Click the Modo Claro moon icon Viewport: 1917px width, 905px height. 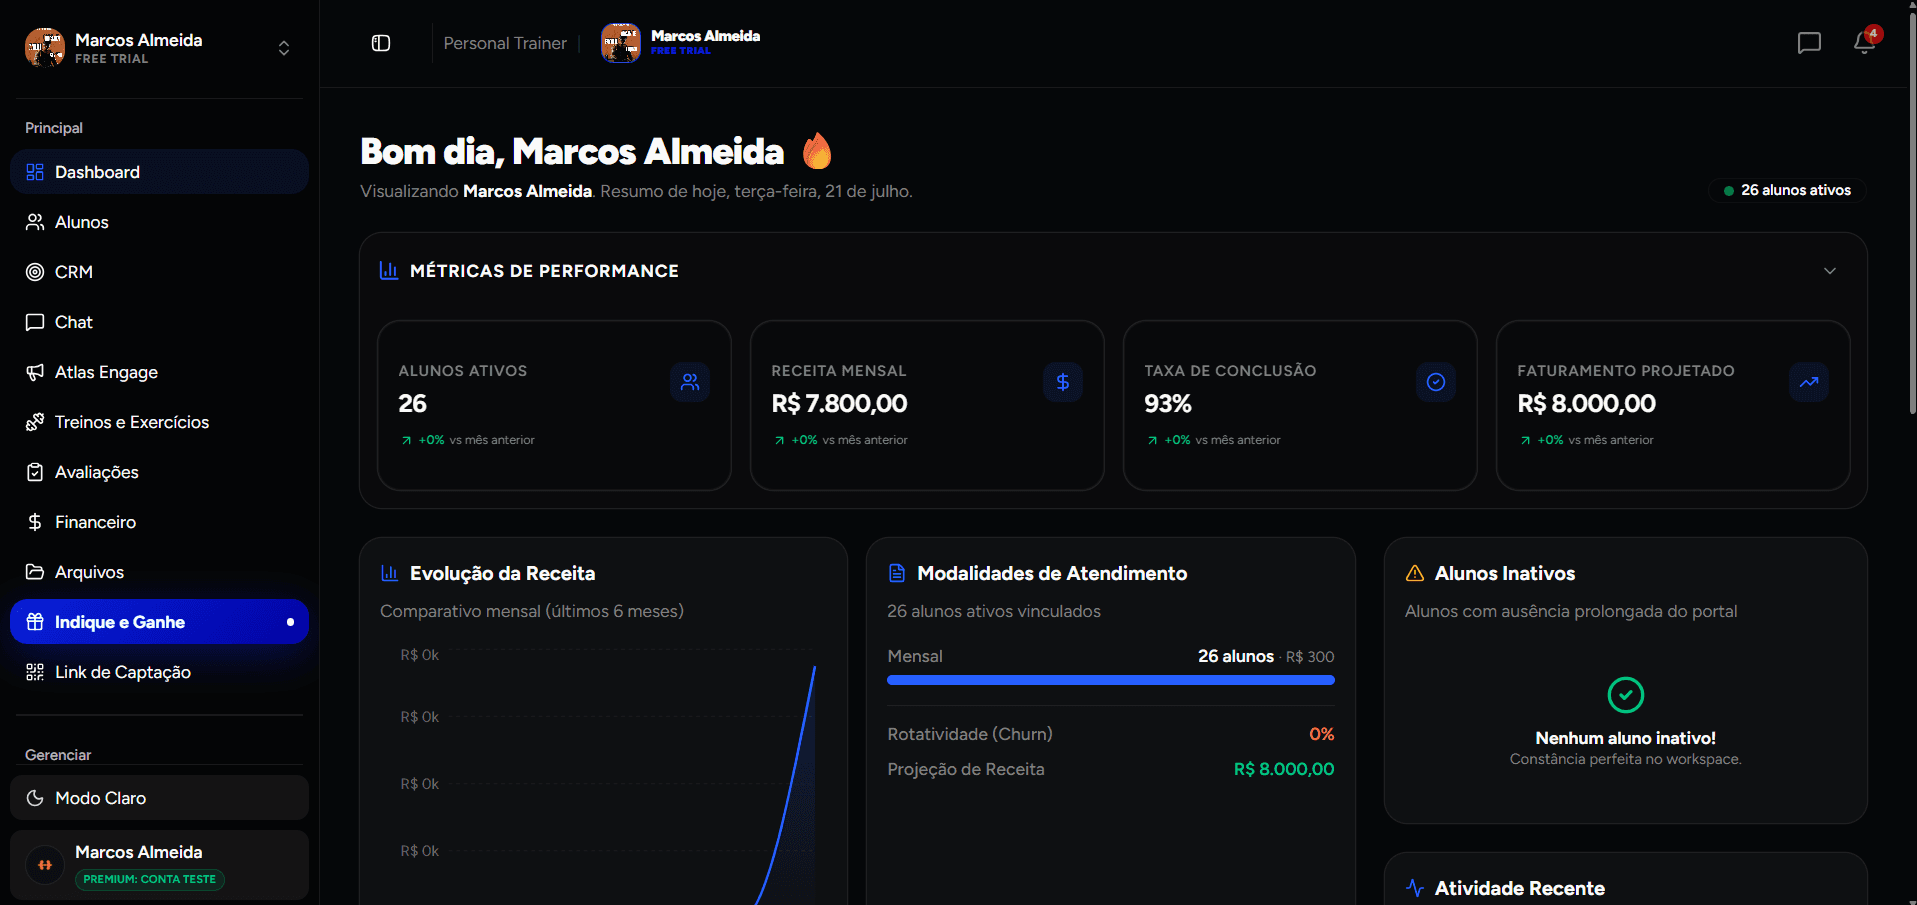35,798
